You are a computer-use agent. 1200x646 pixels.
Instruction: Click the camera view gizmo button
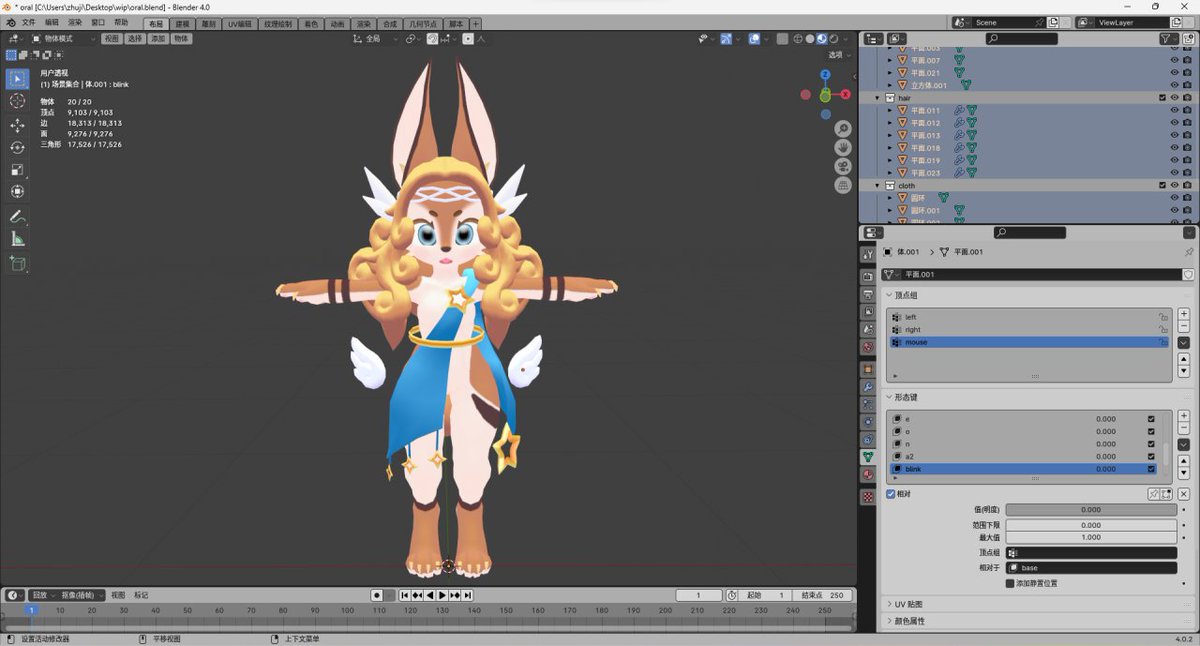point(843,166)
